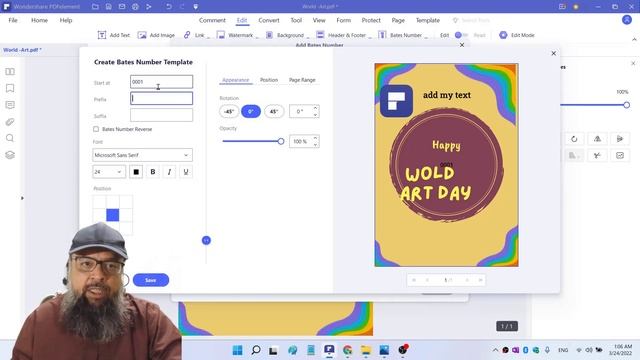
Task: Close the Create Bates Number Template dialog
Action: pos(553,53)
